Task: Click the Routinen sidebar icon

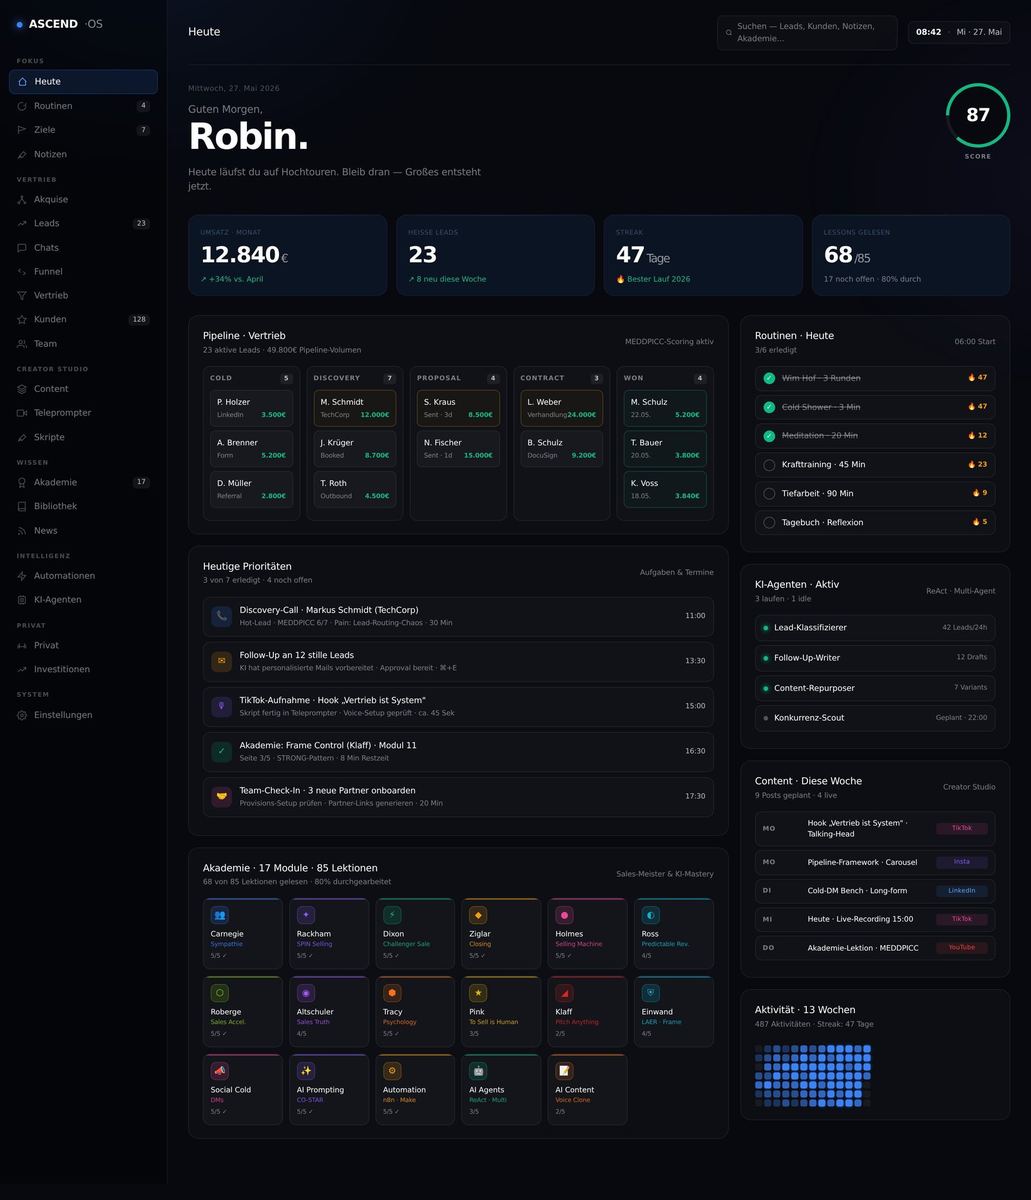Action: [22, 106]
